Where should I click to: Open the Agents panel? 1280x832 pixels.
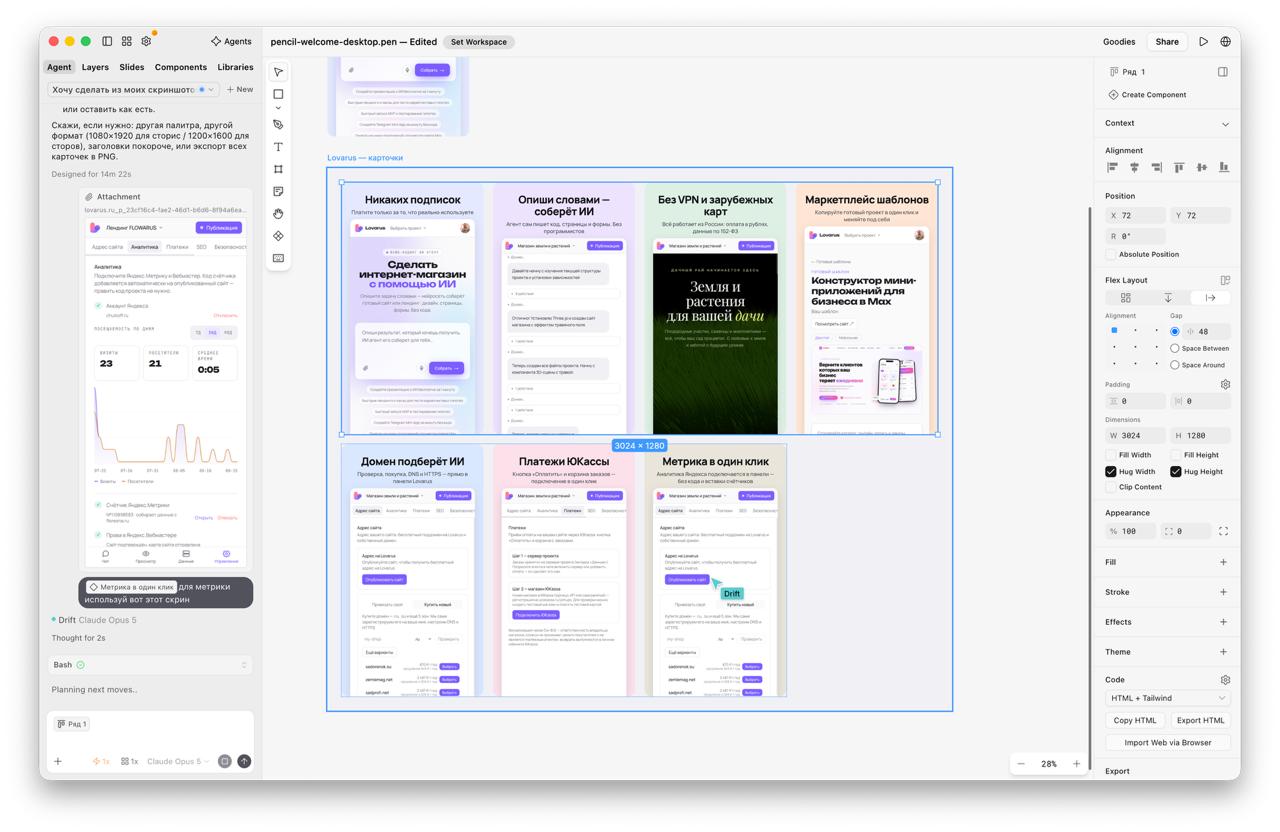point(231,41)
